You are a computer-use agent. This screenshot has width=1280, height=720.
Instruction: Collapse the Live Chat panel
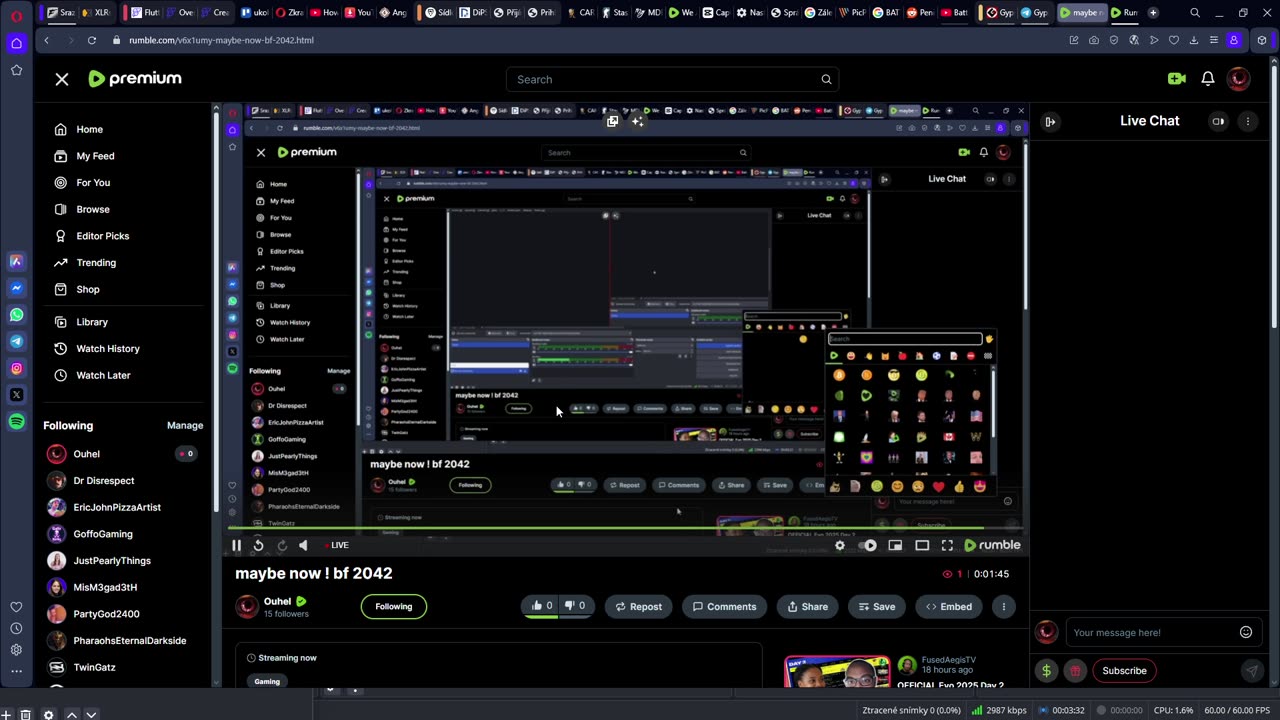pyautogui.click(x=1050, y=121)
